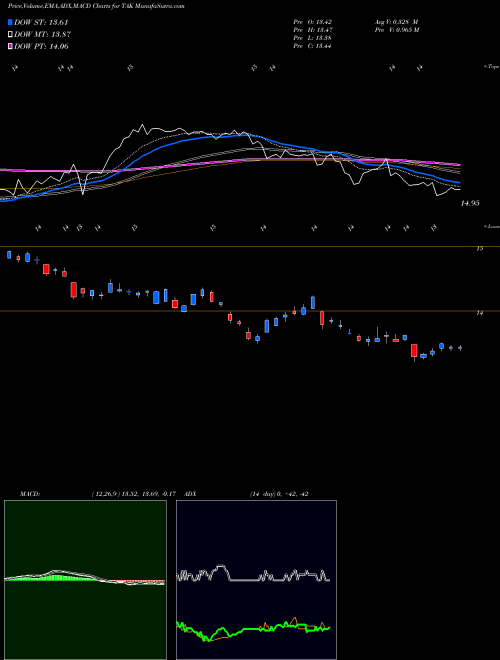Click the 'Pre H: 13.47' value
The image size is (500, 660).
(314, 30)
